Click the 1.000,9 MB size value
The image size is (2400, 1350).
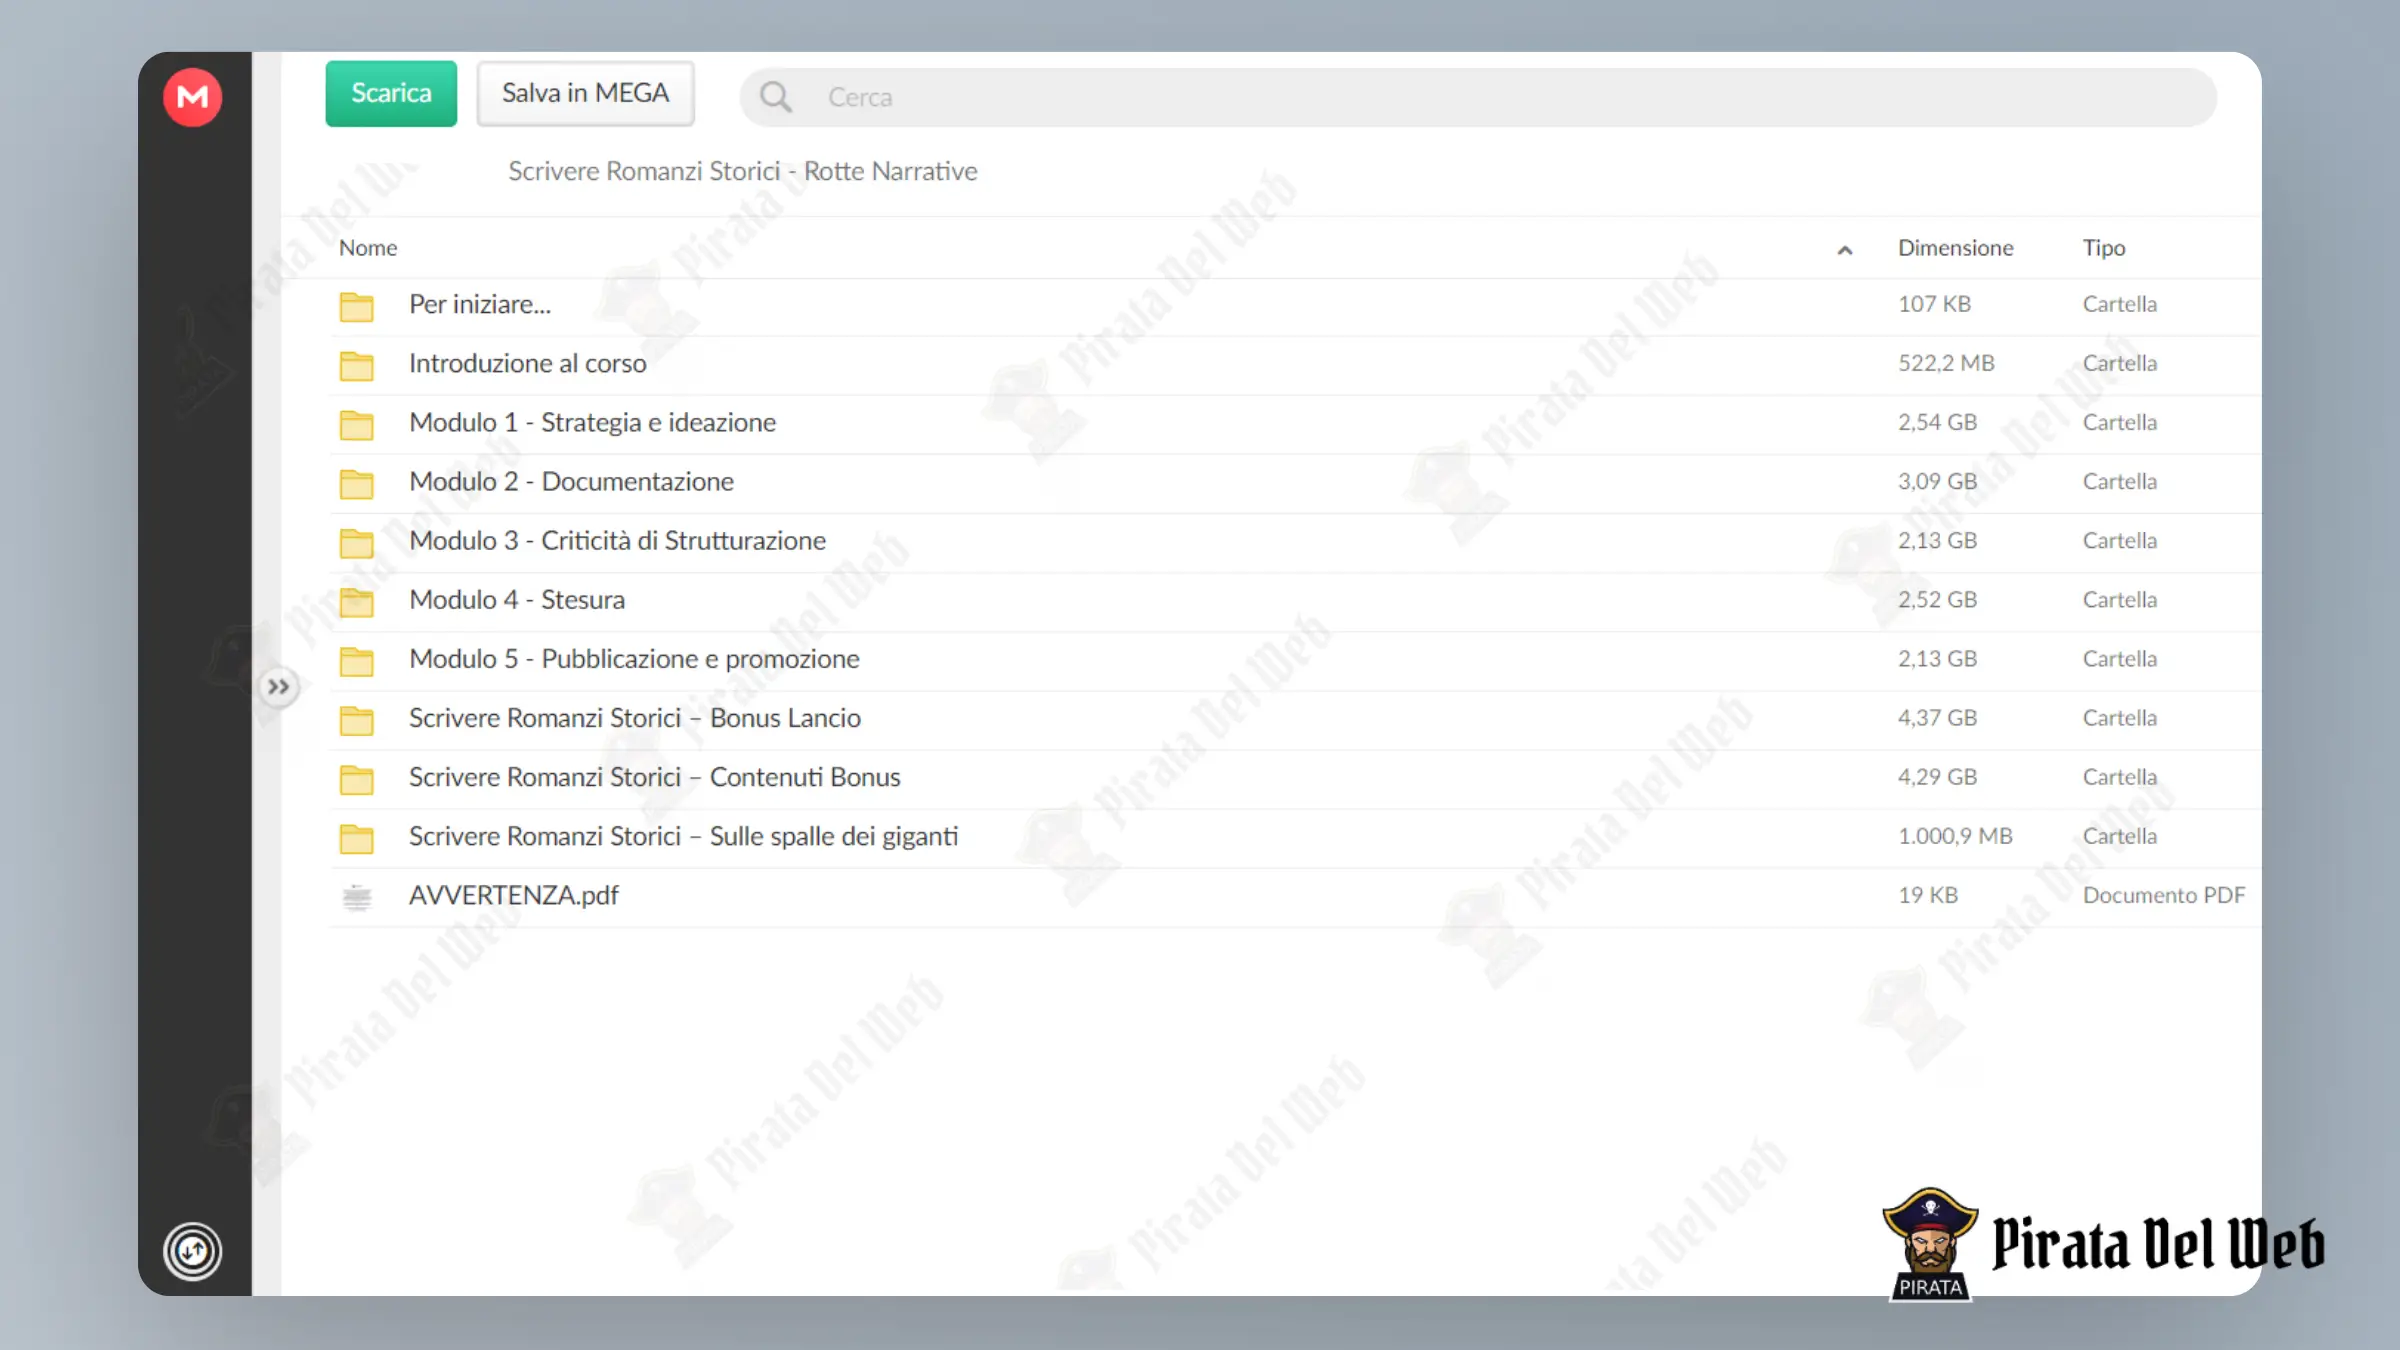coord(1955,835)
